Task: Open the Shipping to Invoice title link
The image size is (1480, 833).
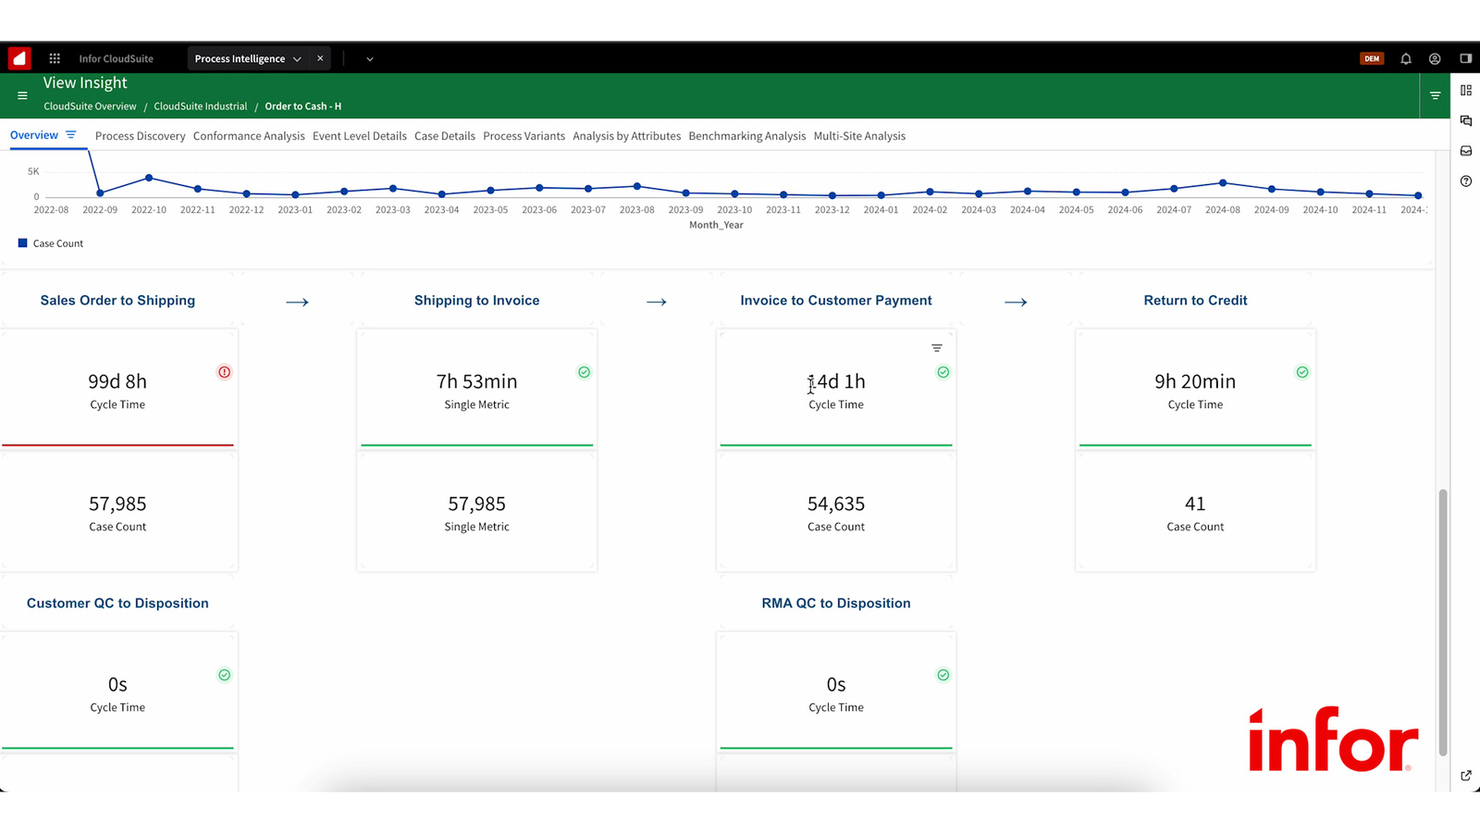Action: [x=476, y=300]
